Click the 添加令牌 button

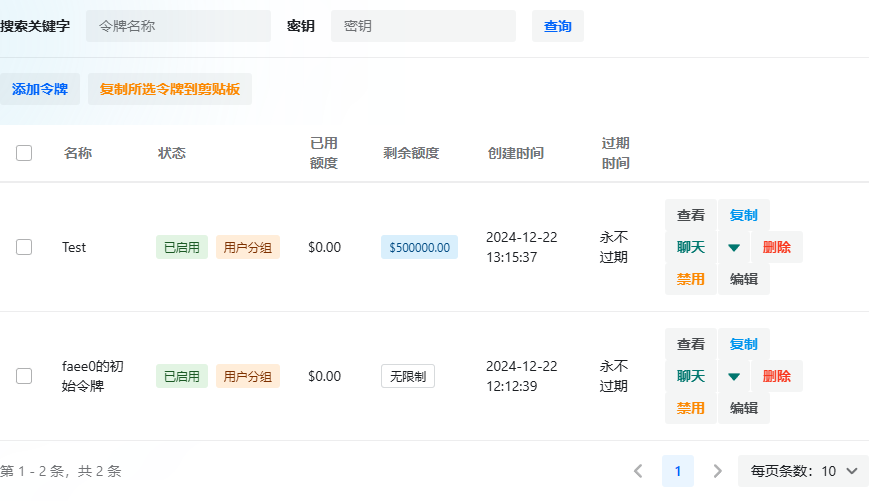[40, 89]
